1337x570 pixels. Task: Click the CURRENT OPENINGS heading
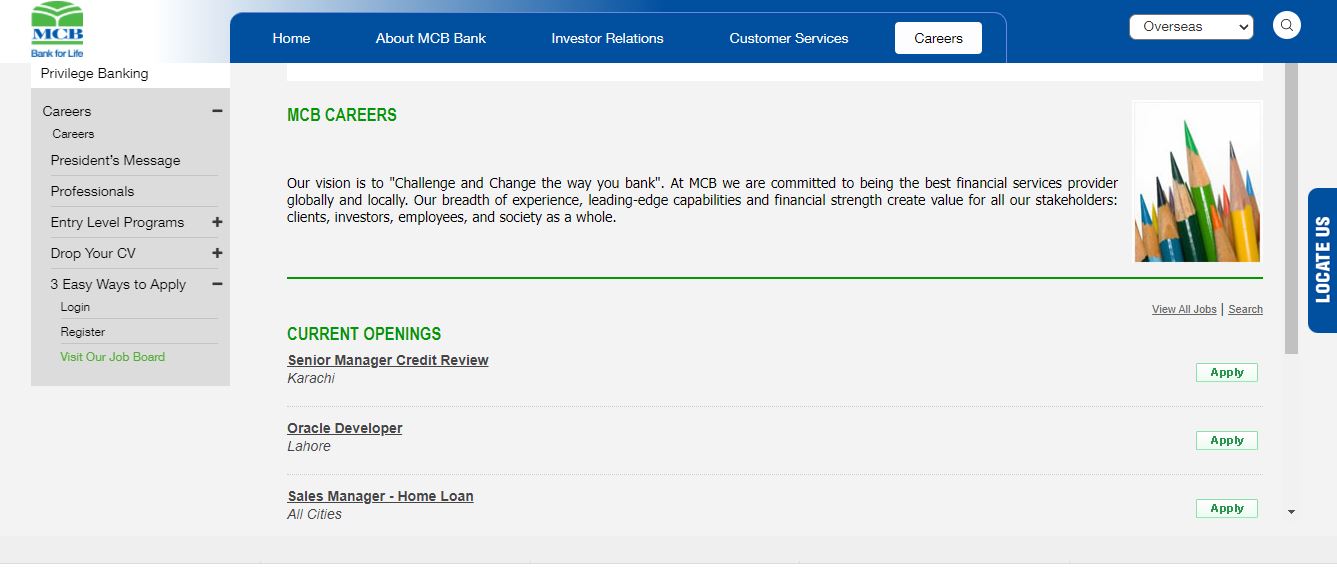(x=364, y=334)
